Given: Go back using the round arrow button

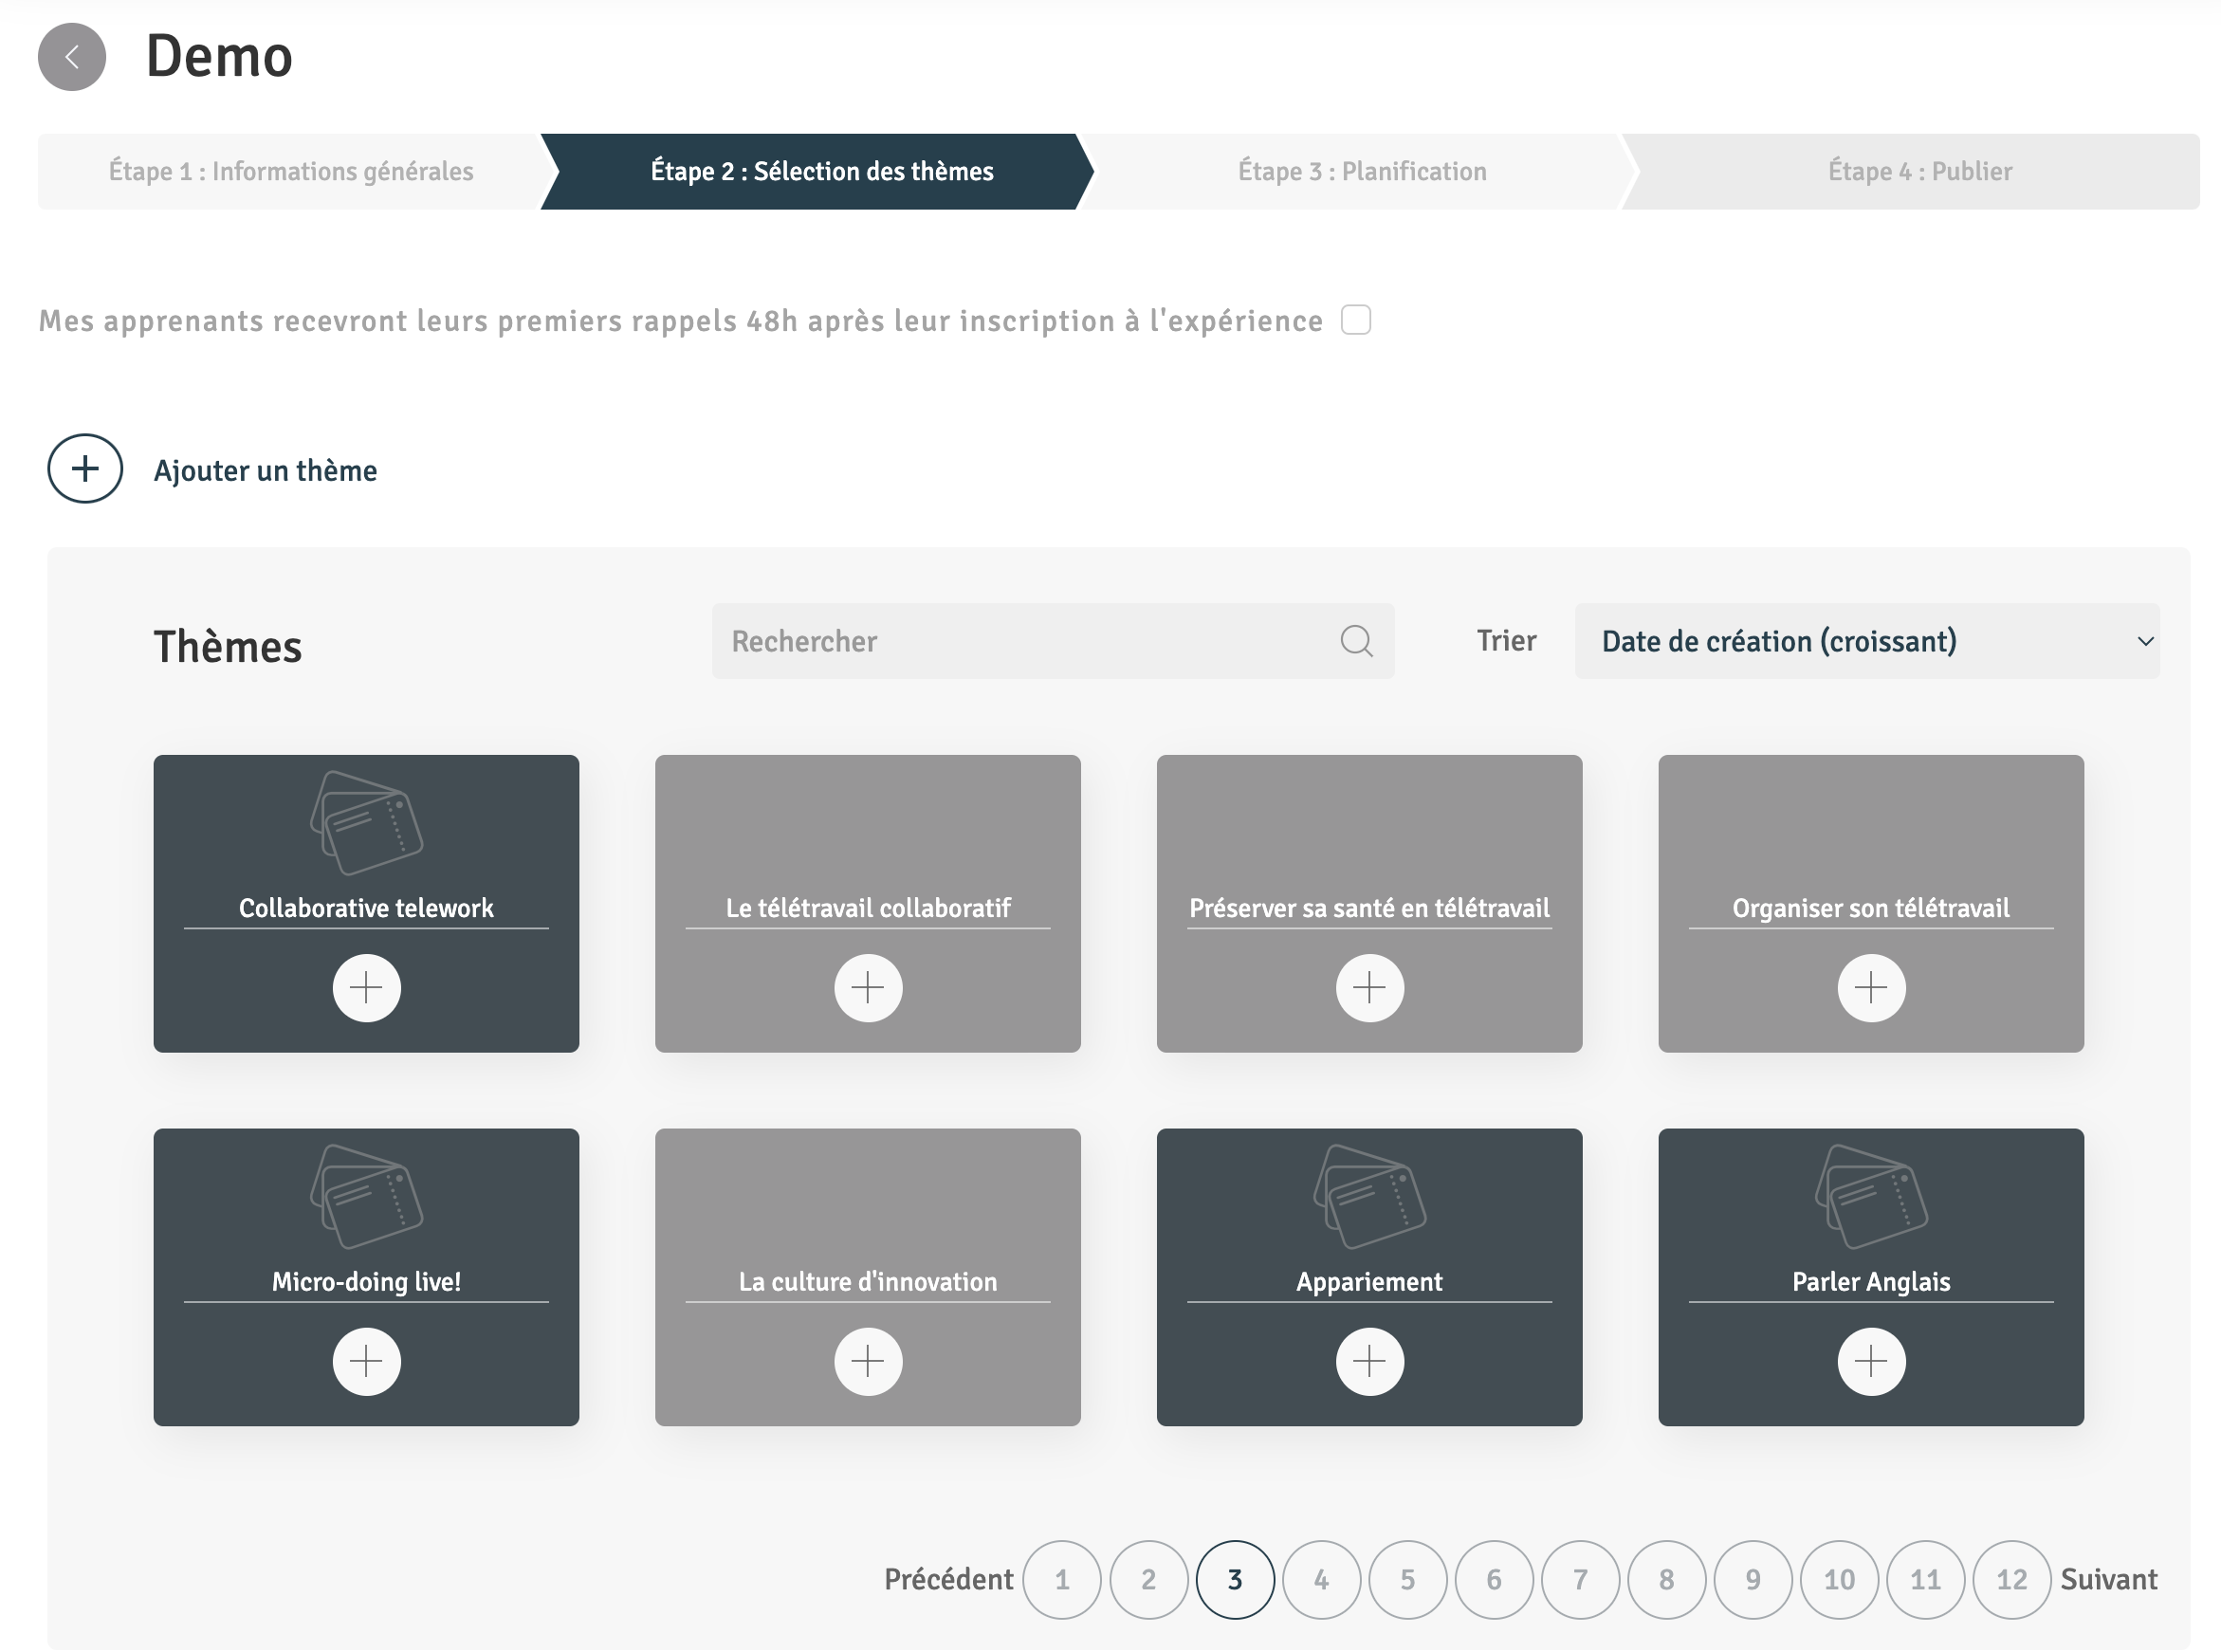Looking at the screenshot, I should [x=72, y=57].
